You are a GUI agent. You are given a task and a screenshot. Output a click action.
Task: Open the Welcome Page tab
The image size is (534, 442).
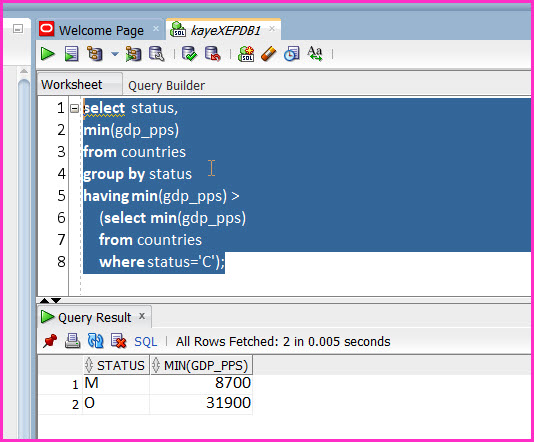point(101,30)
